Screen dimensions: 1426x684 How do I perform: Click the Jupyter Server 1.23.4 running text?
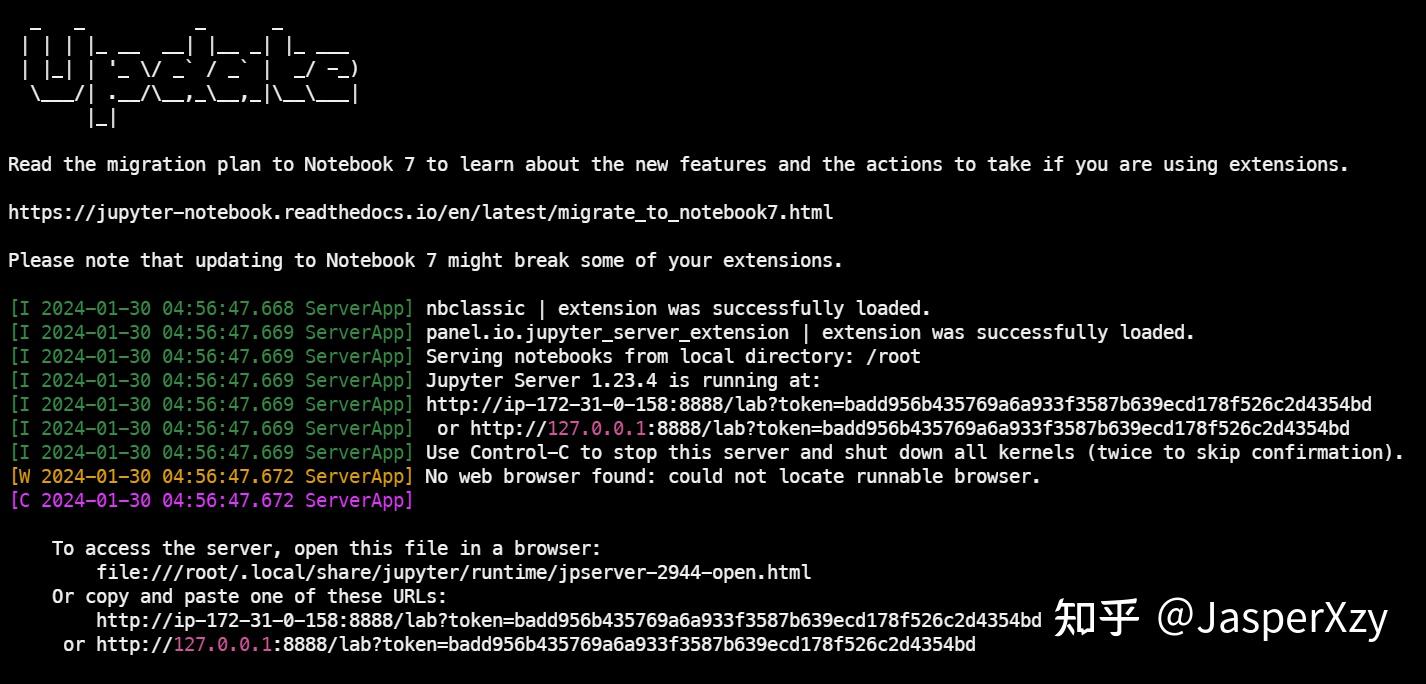click(623, 380)
